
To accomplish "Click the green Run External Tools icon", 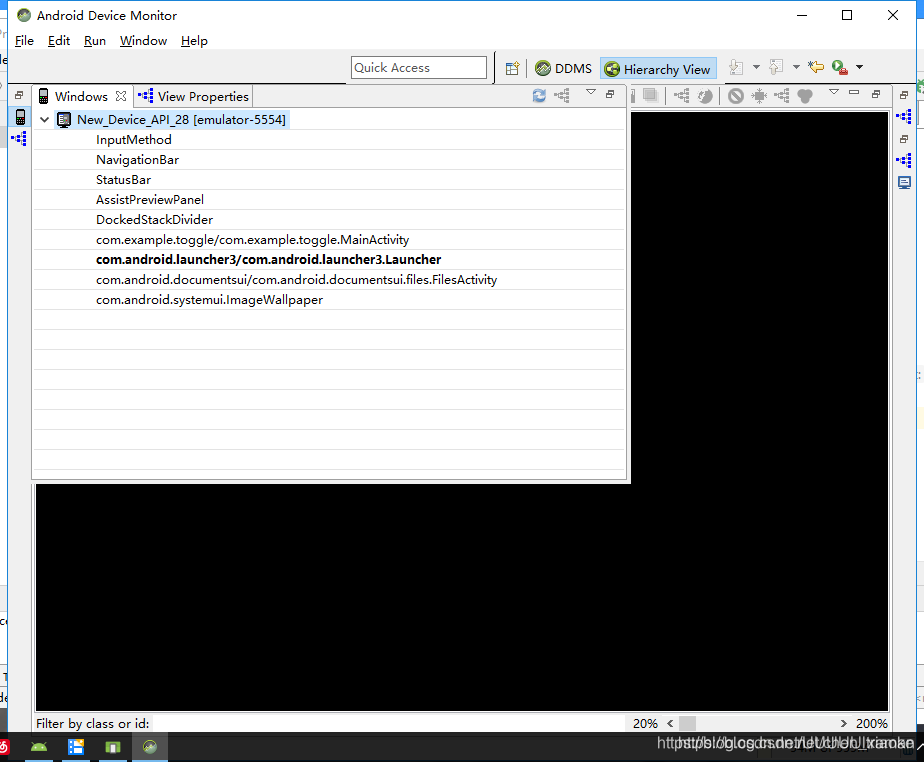I will click(839, 67).
